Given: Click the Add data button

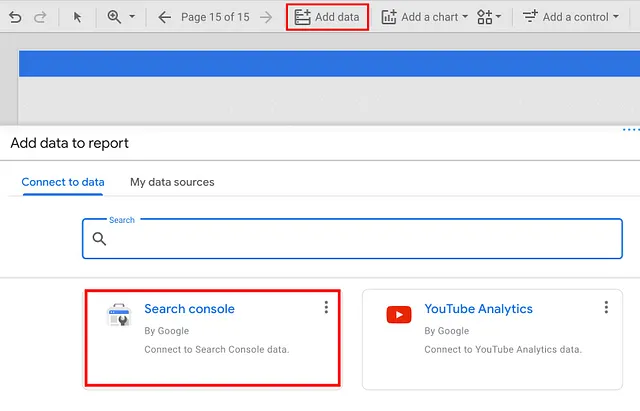Looking at the screenshot, I should [327, 17].
